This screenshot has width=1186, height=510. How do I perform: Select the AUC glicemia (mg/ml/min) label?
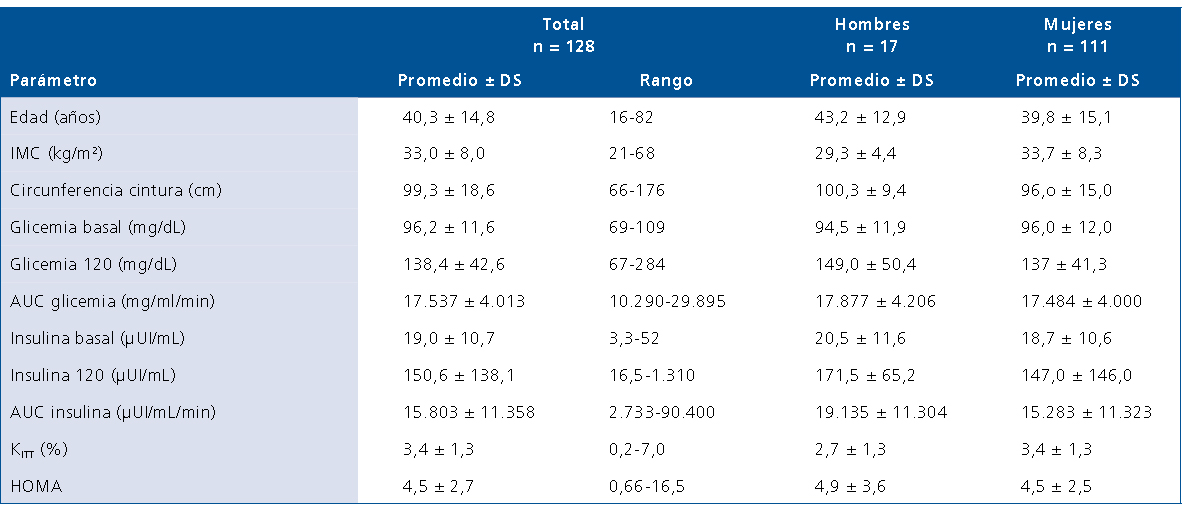pos(112,301)
